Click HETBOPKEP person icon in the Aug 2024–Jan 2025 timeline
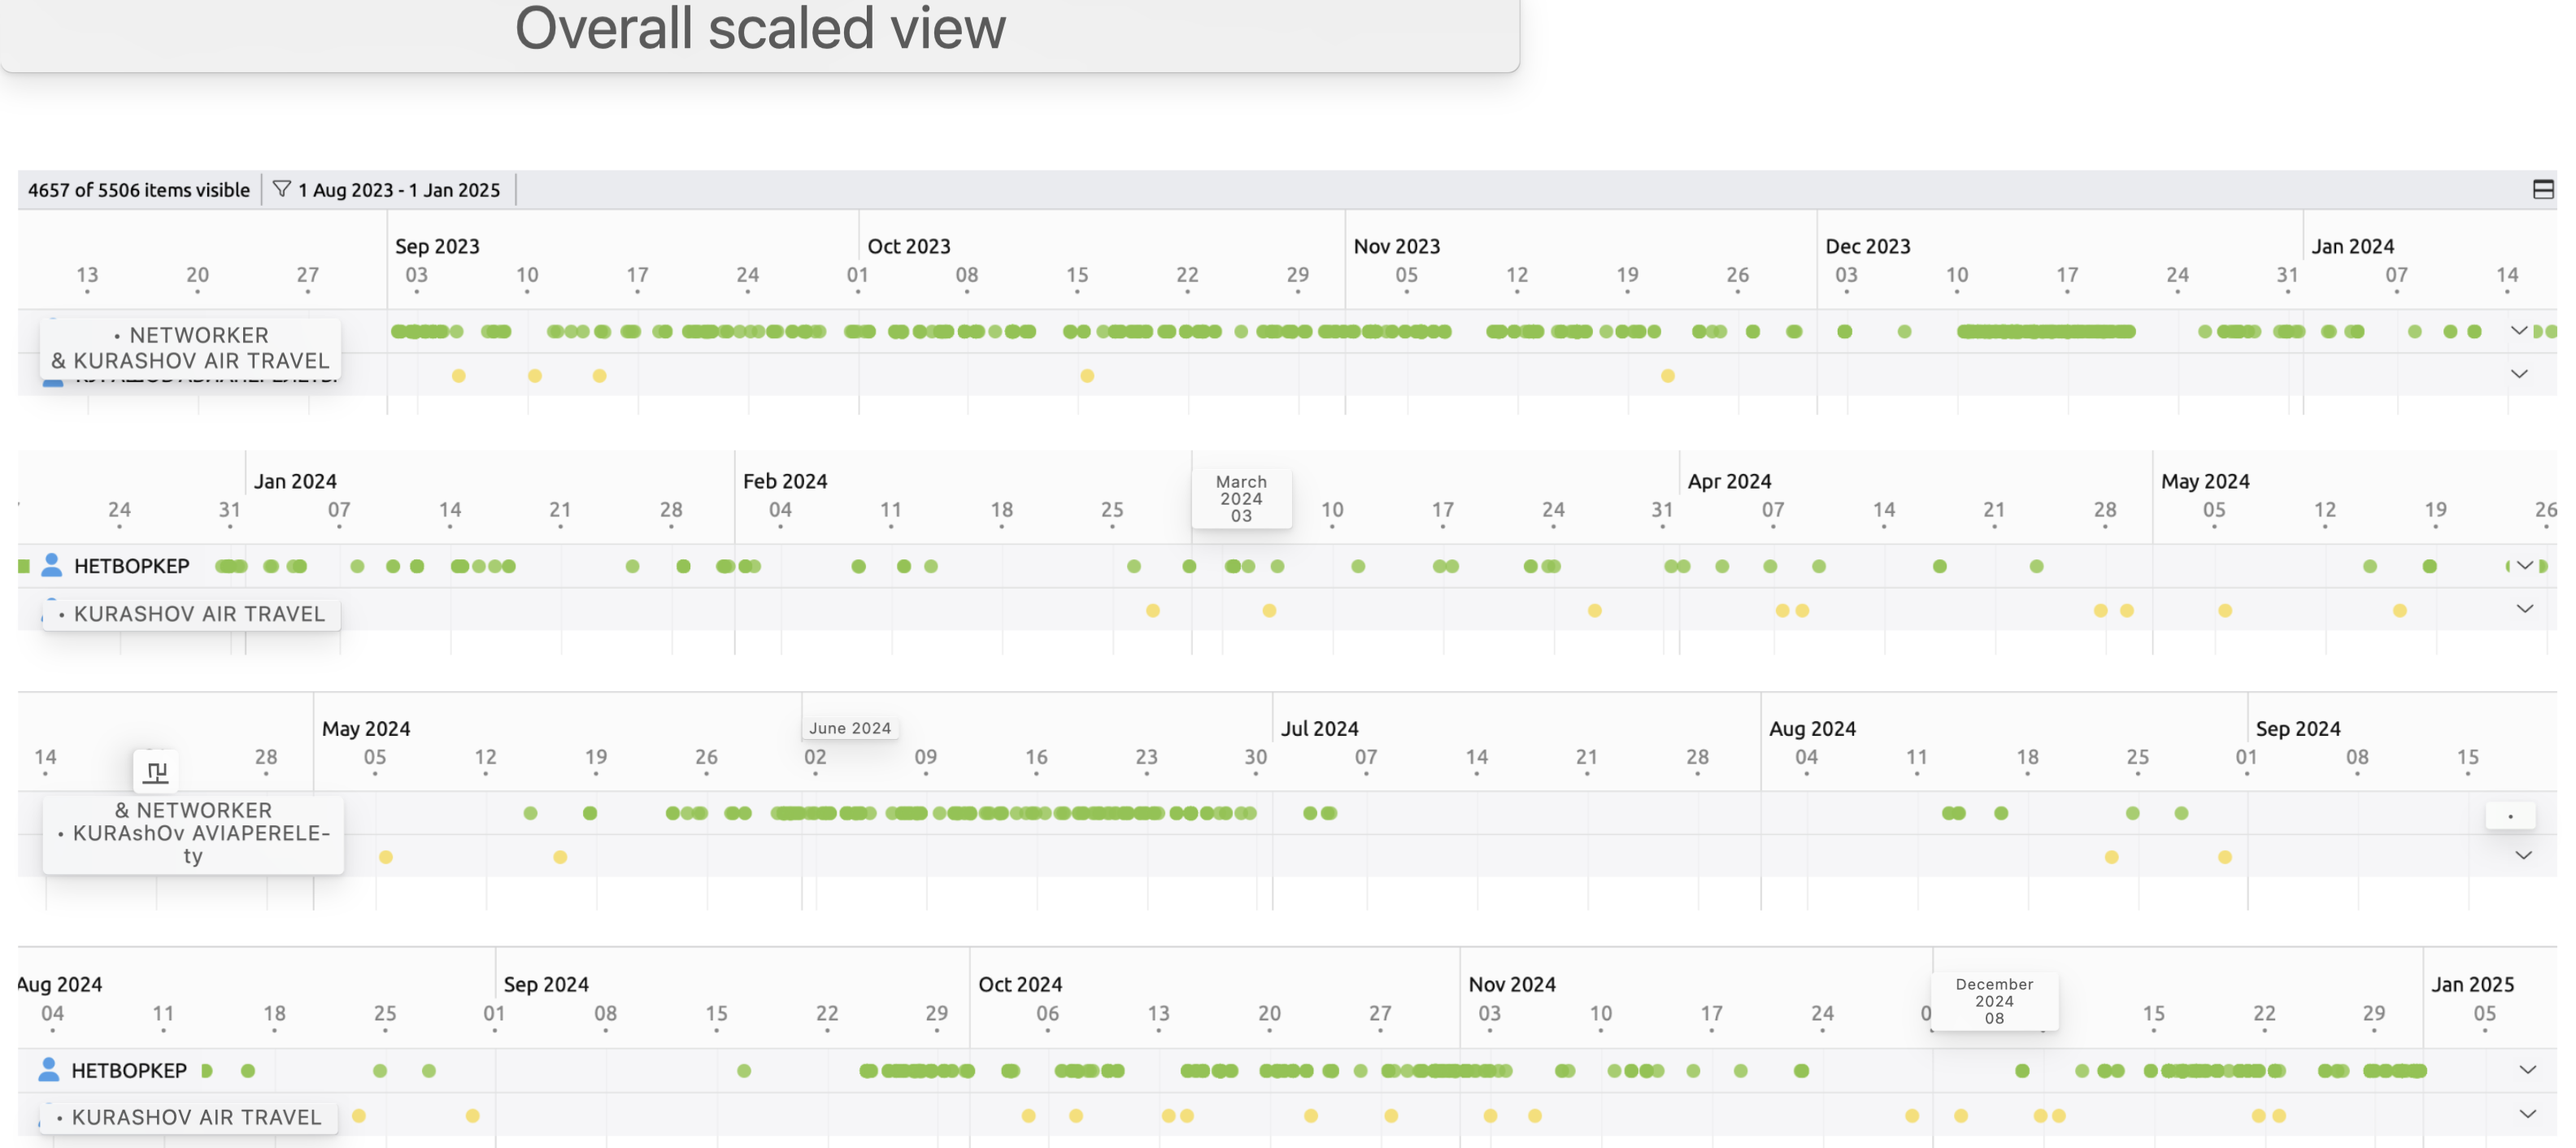 (48, 1070)
